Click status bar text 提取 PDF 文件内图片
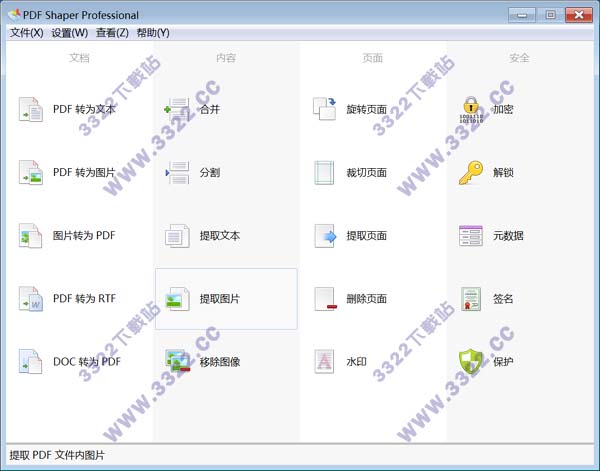 57,455
